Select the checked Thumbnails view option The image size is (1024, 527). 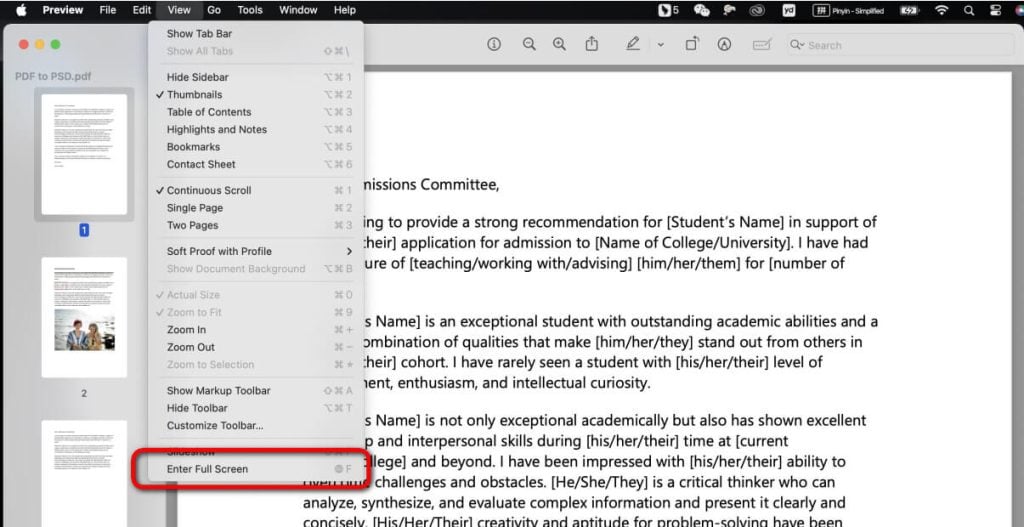tap(194, 95)
